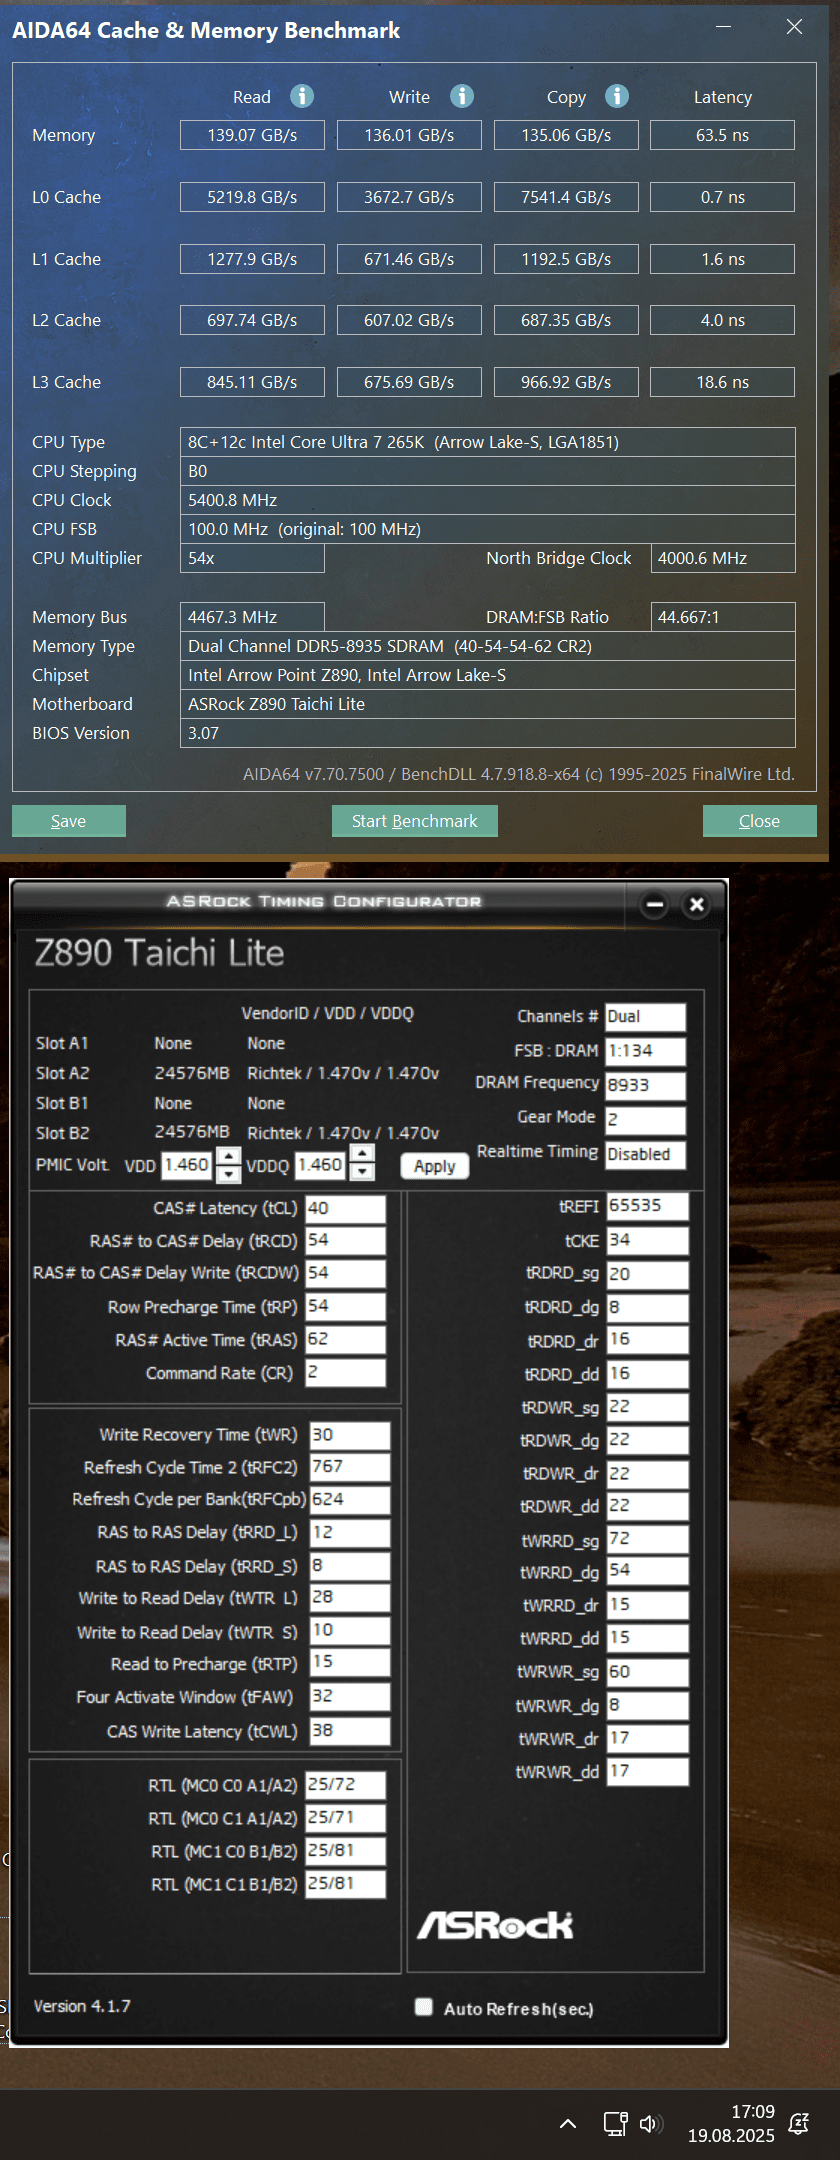Click the CAS# Latency (tCL) field
This screenshot has width=840, height=2160.
pyautogui.click(x=345, y=1208)
